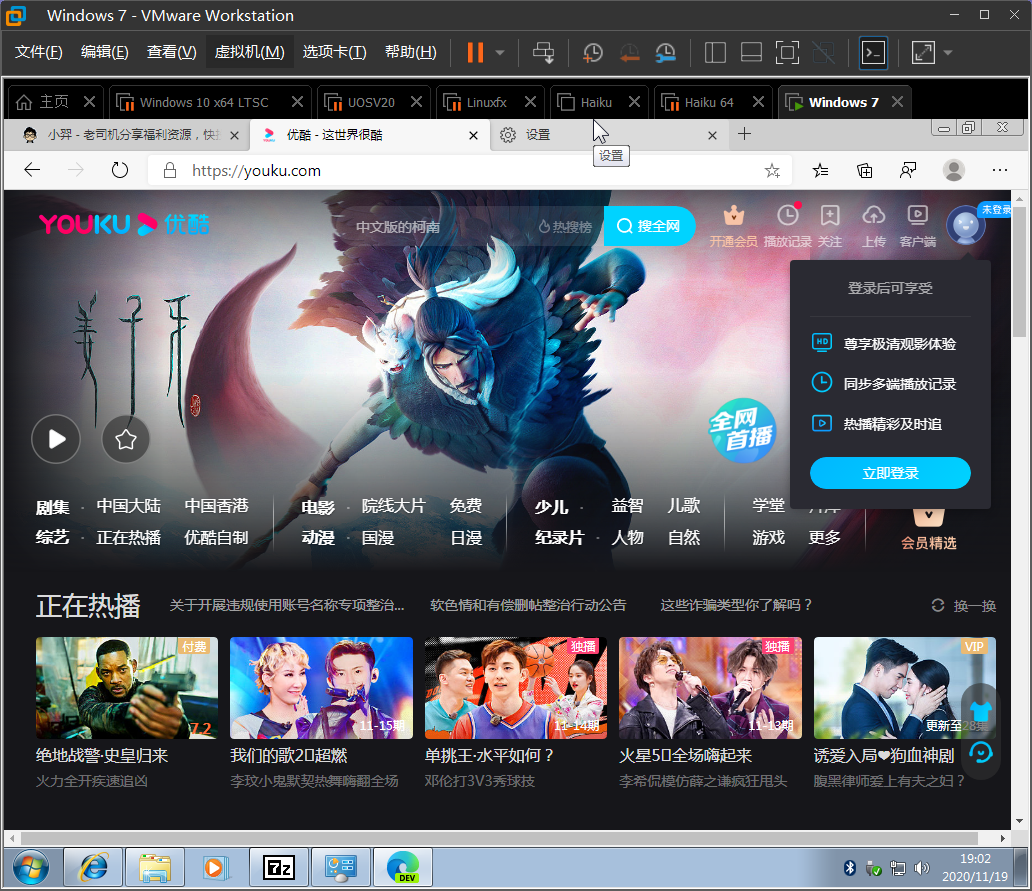Toggle the VM thumbnail bar
The height and width of the screenshot is (891, 1032).
click(x=751, y=53)
